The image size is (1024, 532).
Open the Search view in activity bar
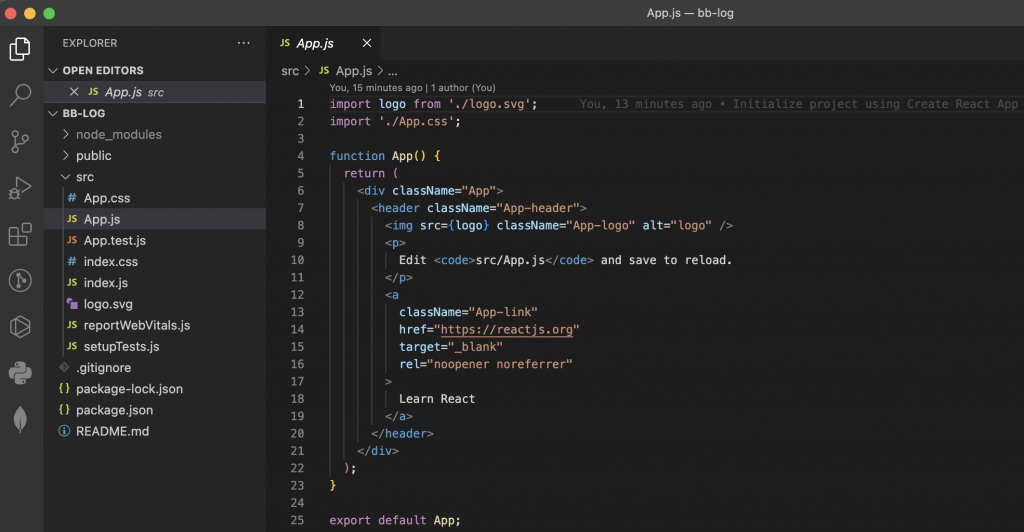pyautogui.click(x=20, y=95)
